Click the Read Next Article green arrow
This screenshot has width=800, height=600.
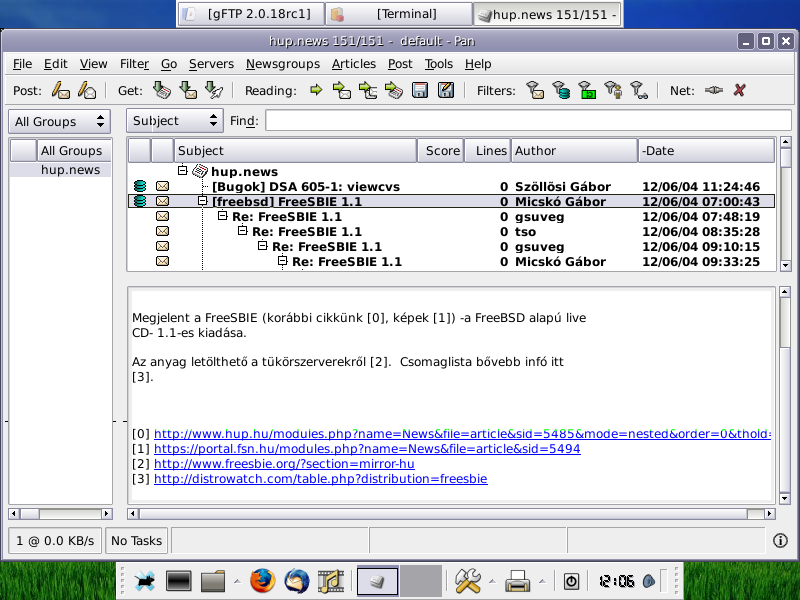[x=316, y=90]
